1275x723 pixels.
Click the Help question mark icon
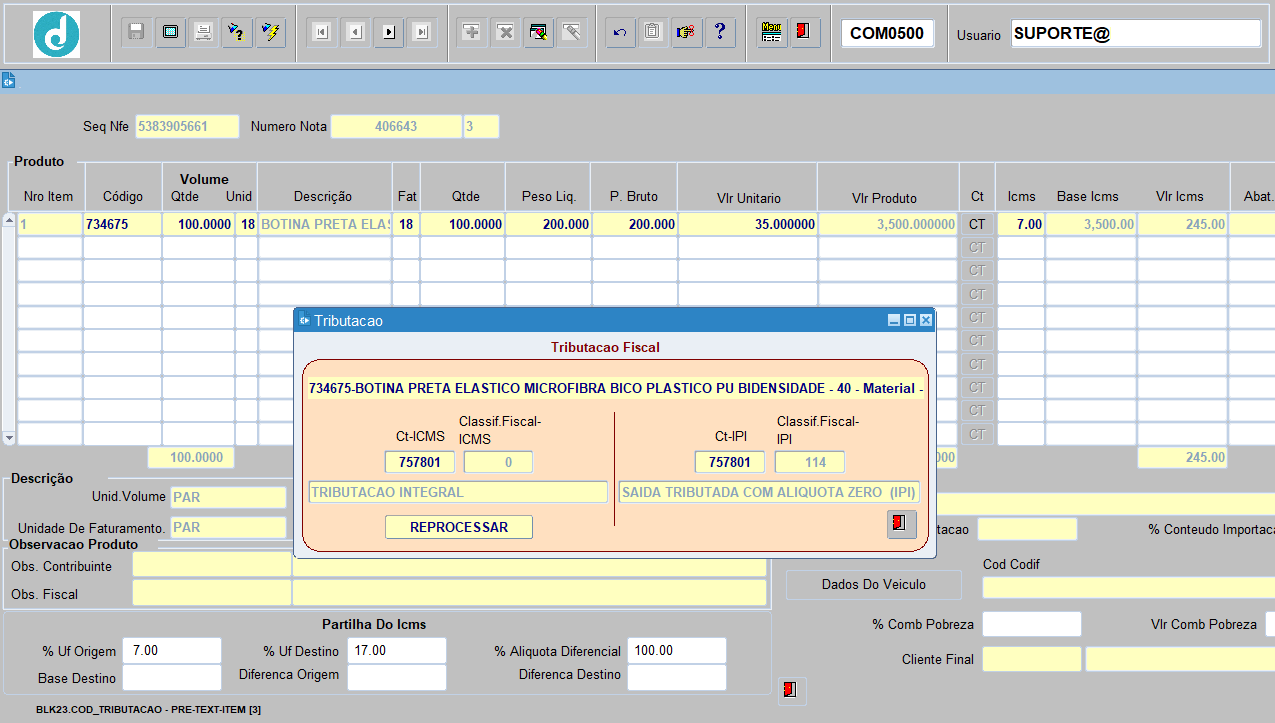point(720,32)
